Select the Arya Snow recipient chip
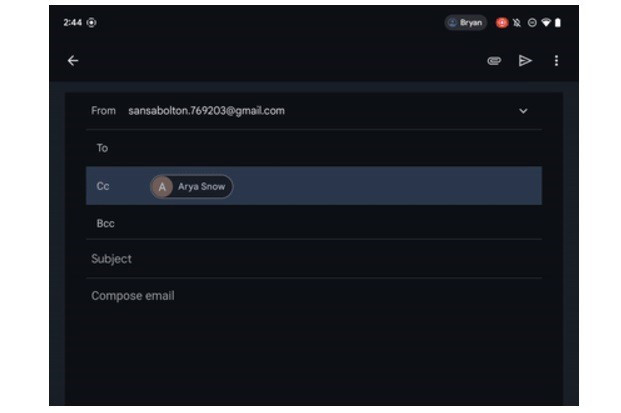 (192, 187)
